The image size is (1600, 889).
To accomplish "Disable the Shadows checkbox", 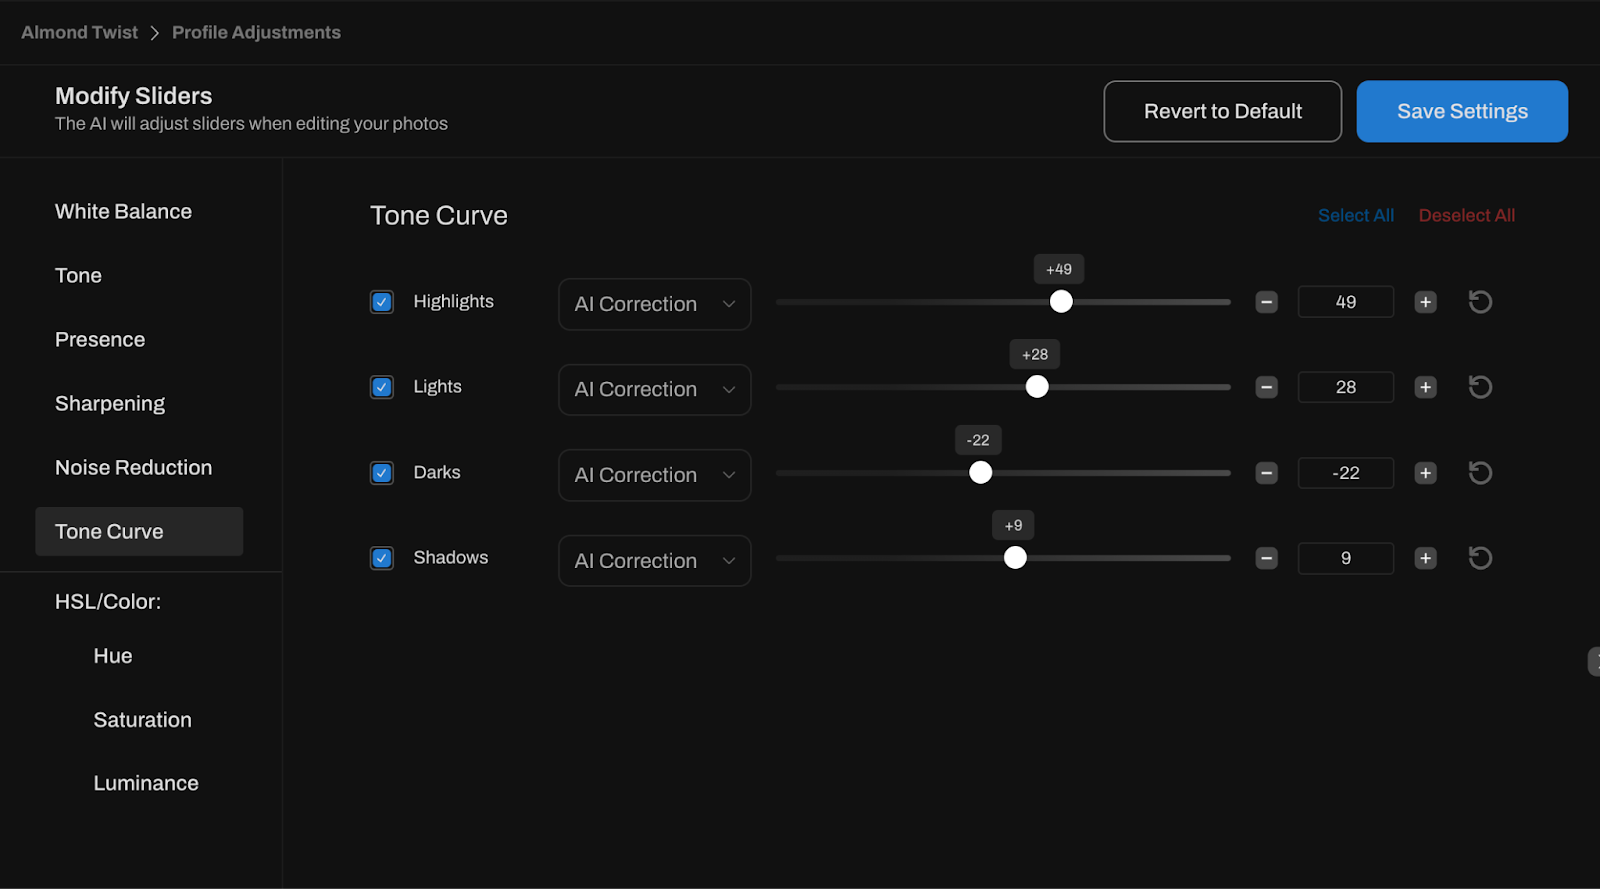I will [x=382, y=558].
